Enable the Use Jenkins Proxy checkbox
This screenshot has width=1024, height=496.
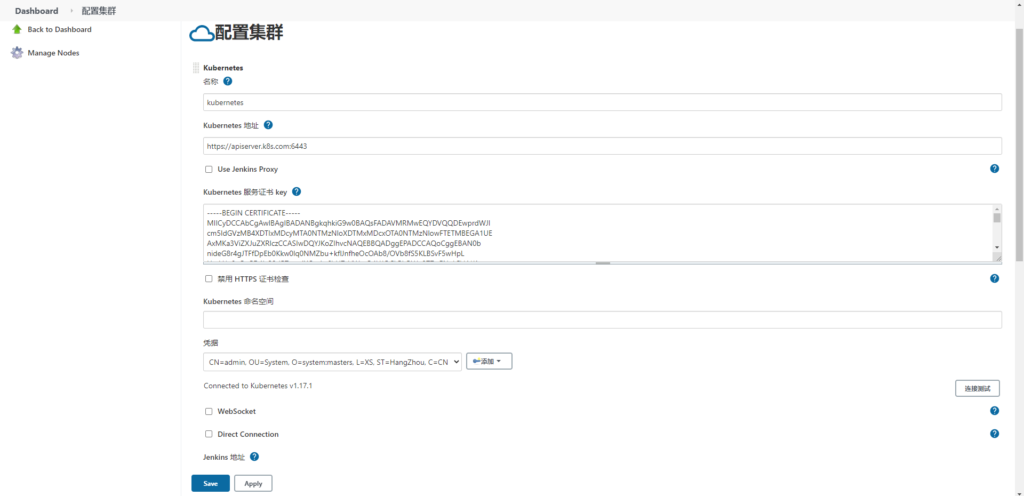[209, 169]
